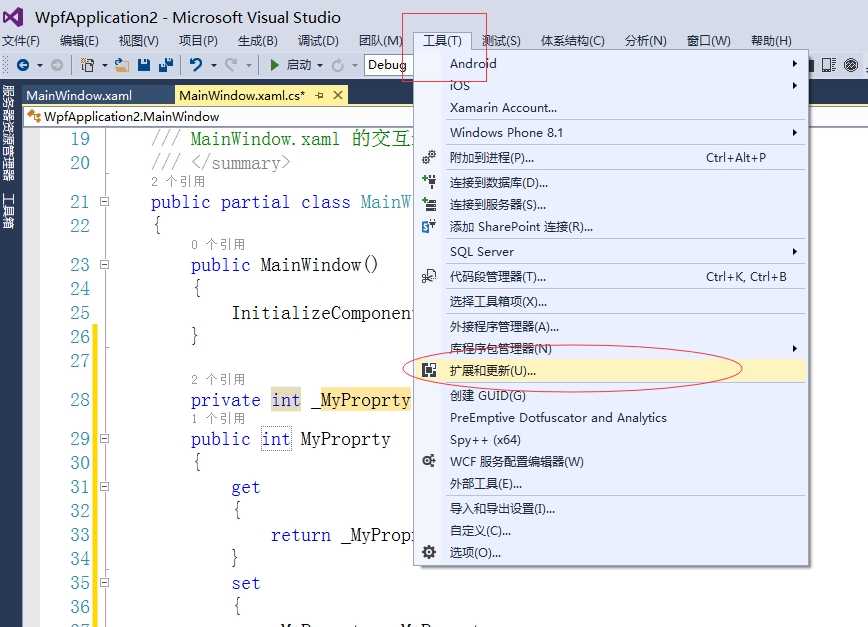Click the green start debugging play icon
Viewport: 868px width, 627px height.
coord(274,65)
